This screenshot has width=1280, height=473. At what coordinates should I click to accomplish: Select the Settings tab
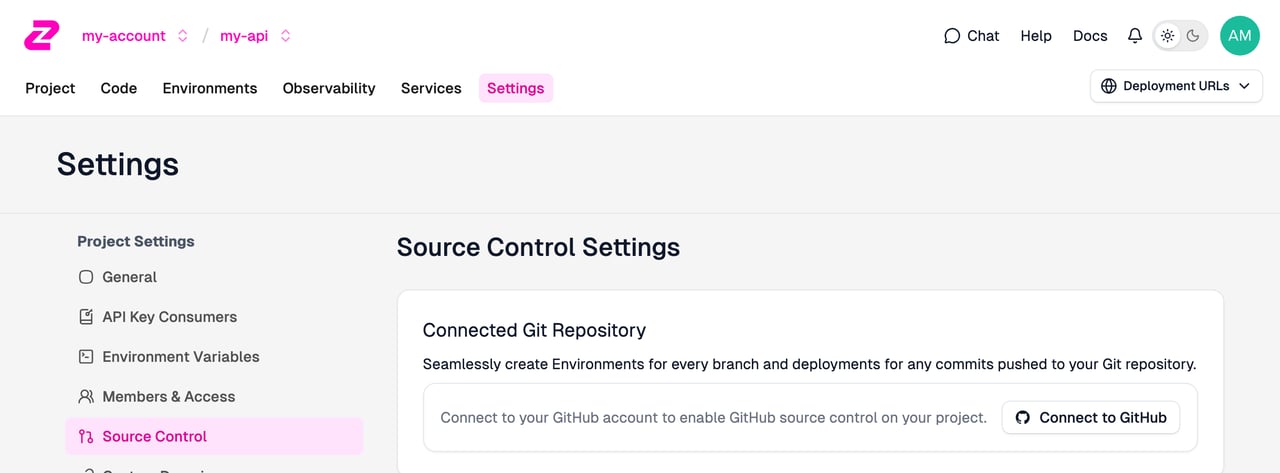pyautogui.click(x=516, y=88)
